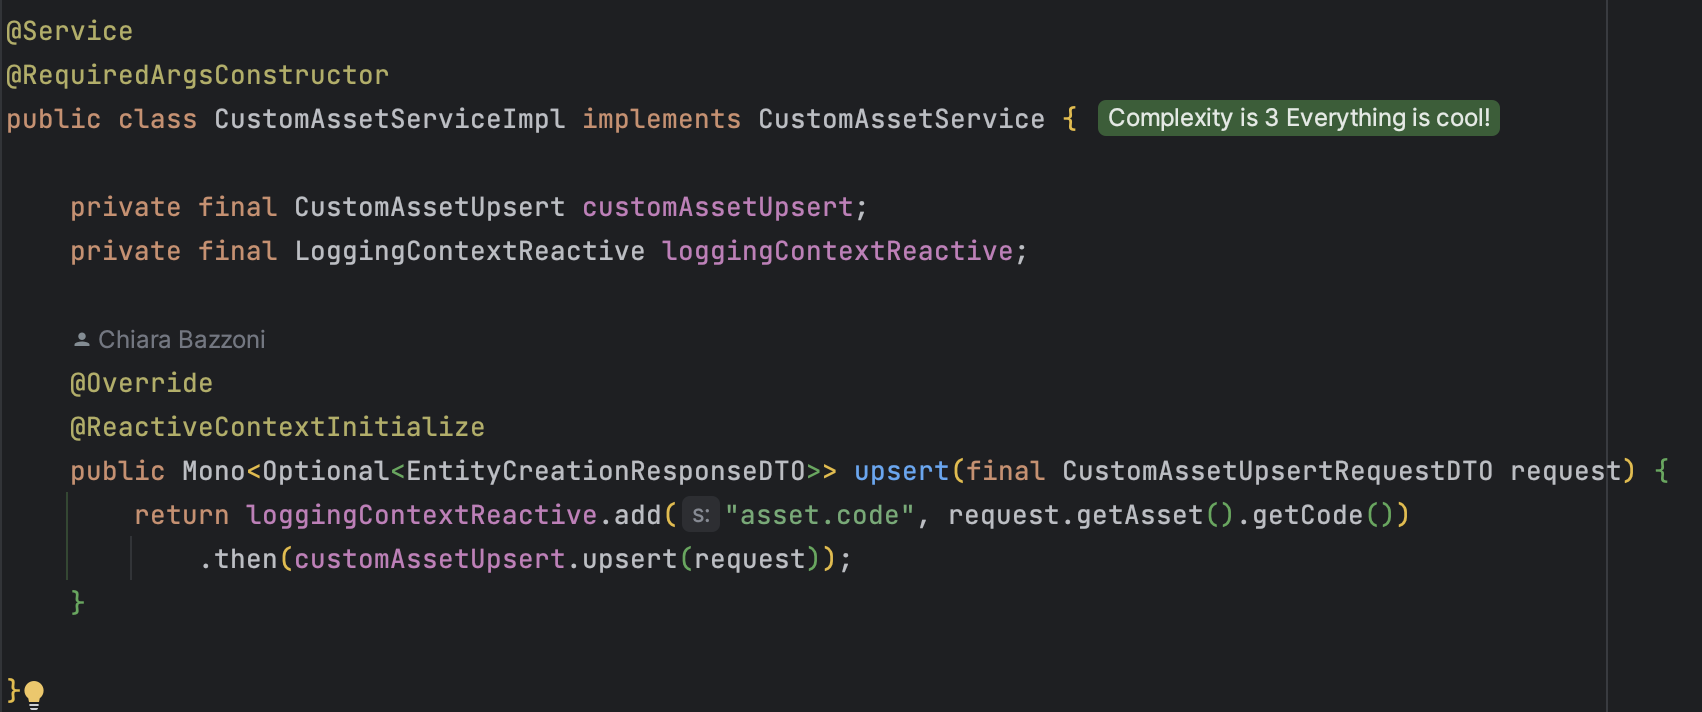
Task: Click the .then call on the chained line
Action: (238, 559)
